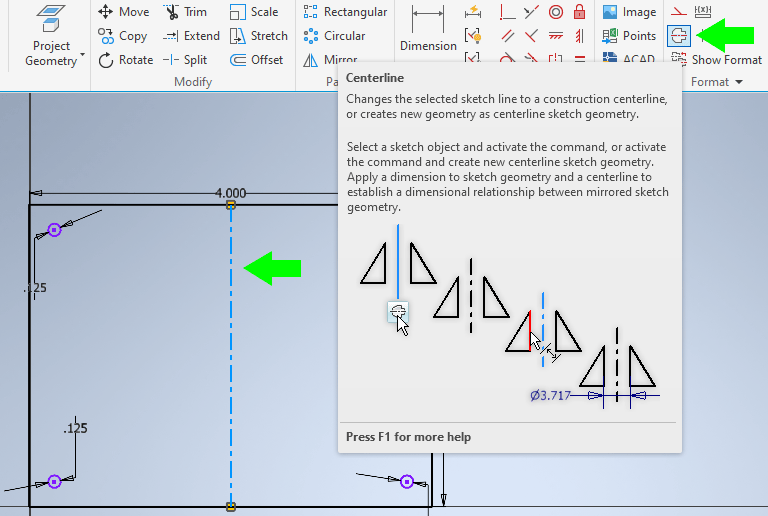Toggle Construction line format
This screenshot has height=516, width=768.
coord(679,11)
